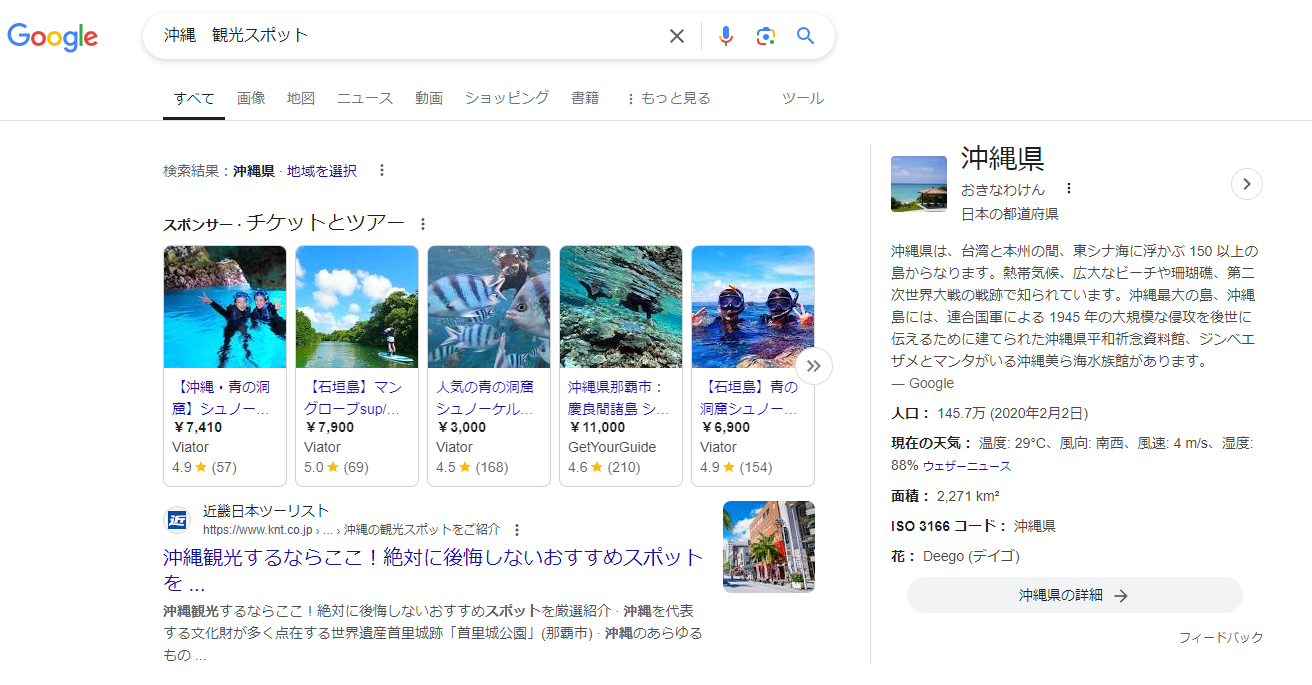The width and height of the screenshot is (1312, 685).
Task: Open the もっと見る dropdown
Action: click(x=668, y=97)
